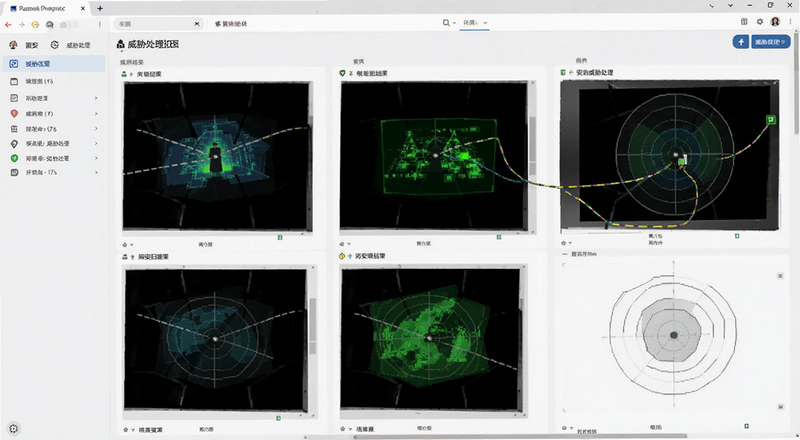Open a new browser tab with plus
This screenshot has width=800, height=440.
[x=100, y=8]
